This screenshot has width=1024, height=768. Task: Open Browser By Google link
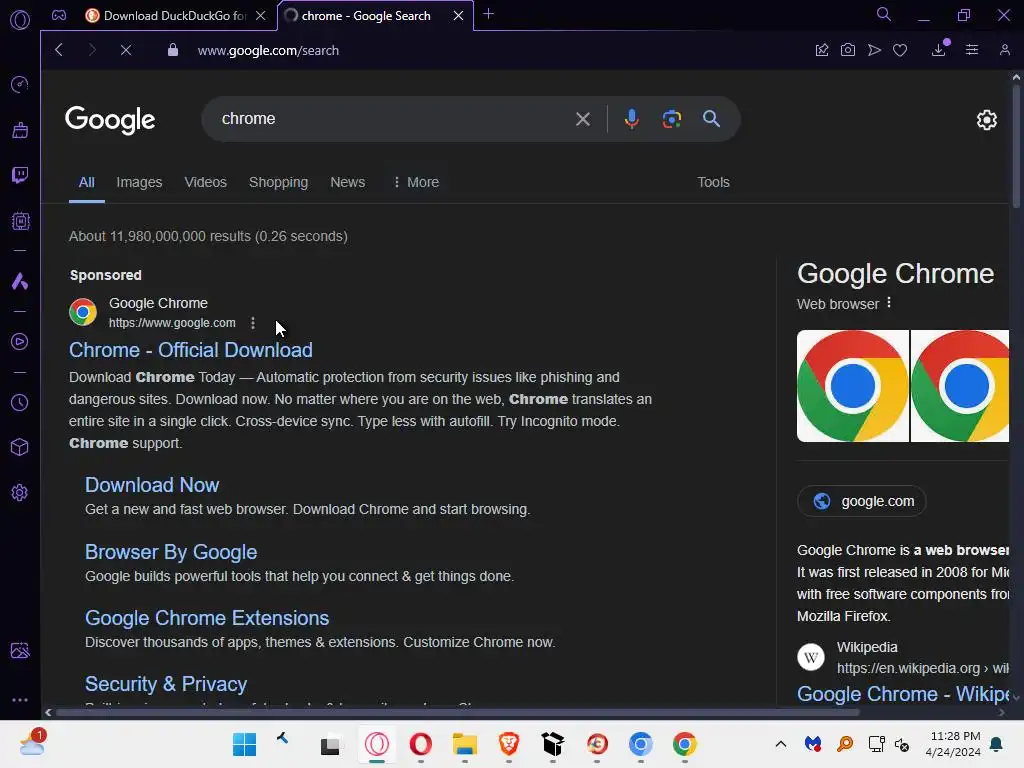(x=171, y=552)
